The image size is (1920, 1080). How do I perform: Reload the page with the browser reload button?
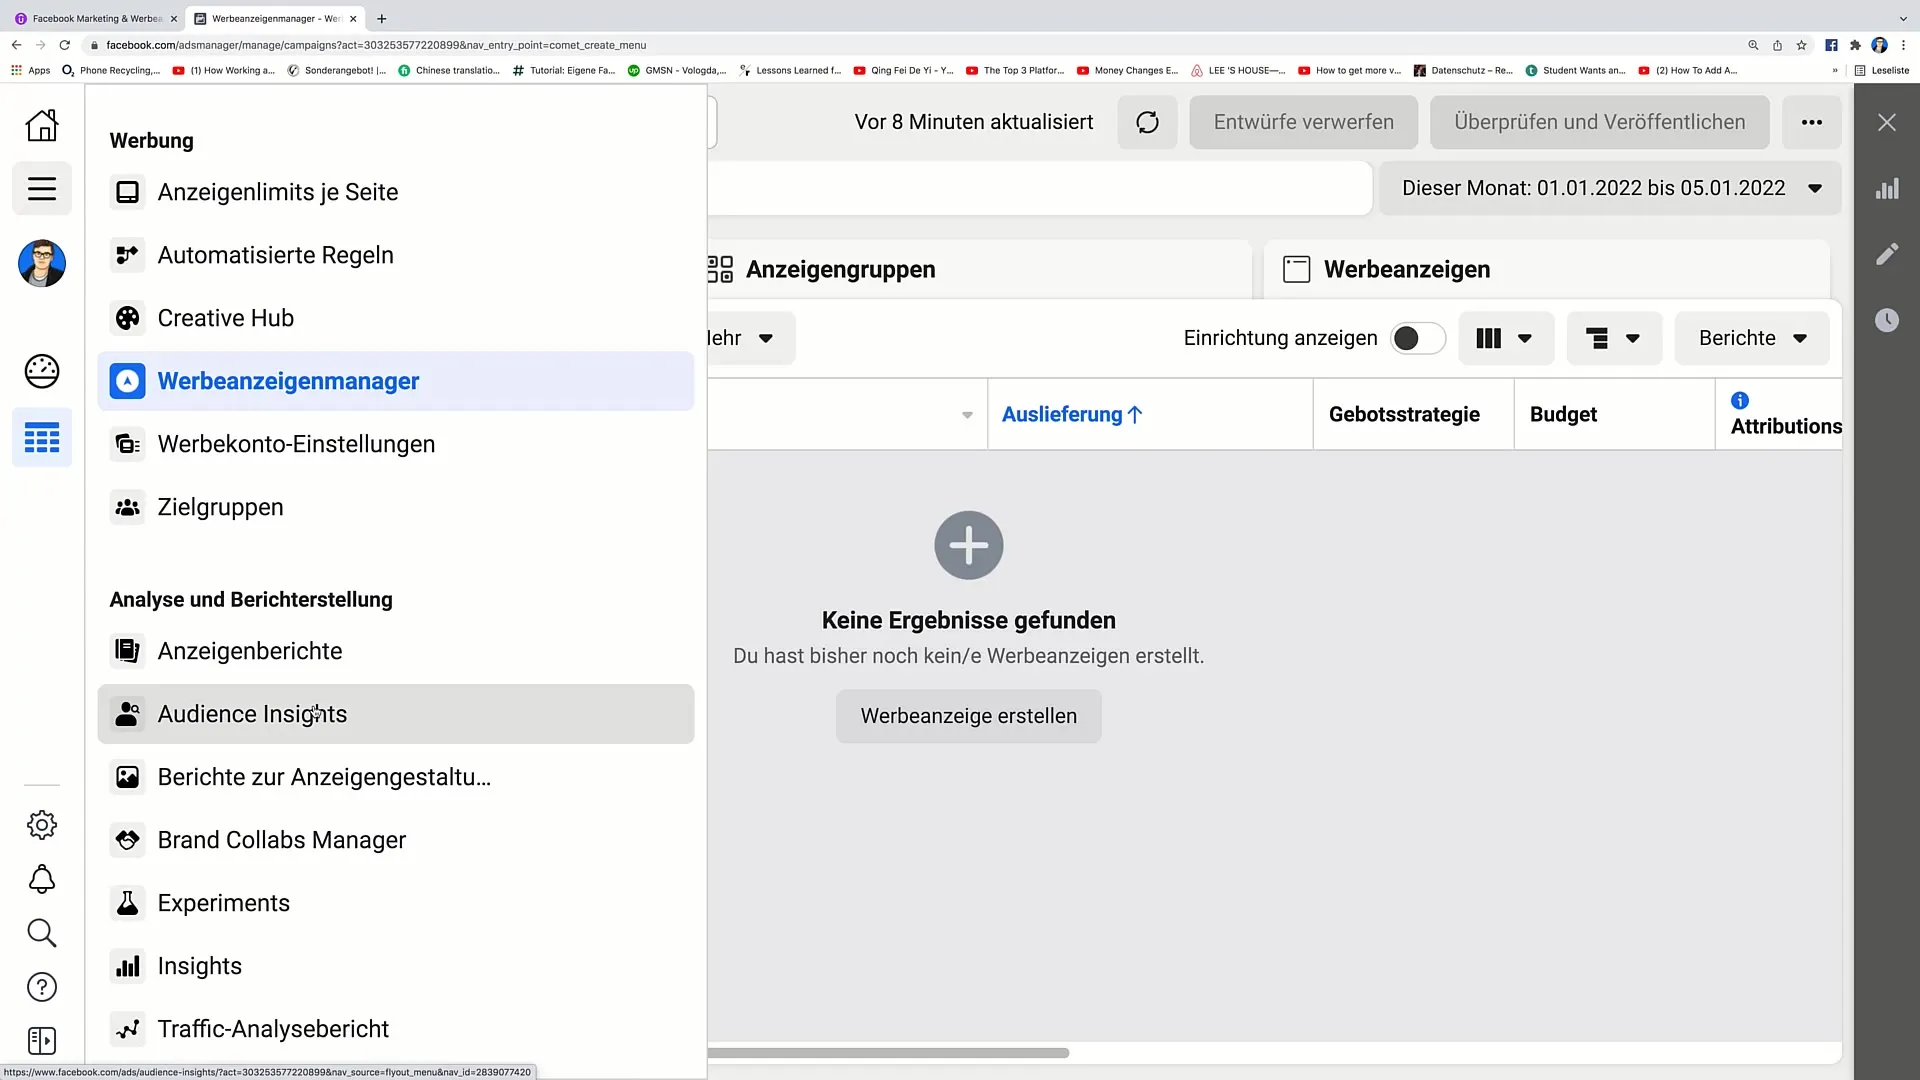tap(64, 45)
